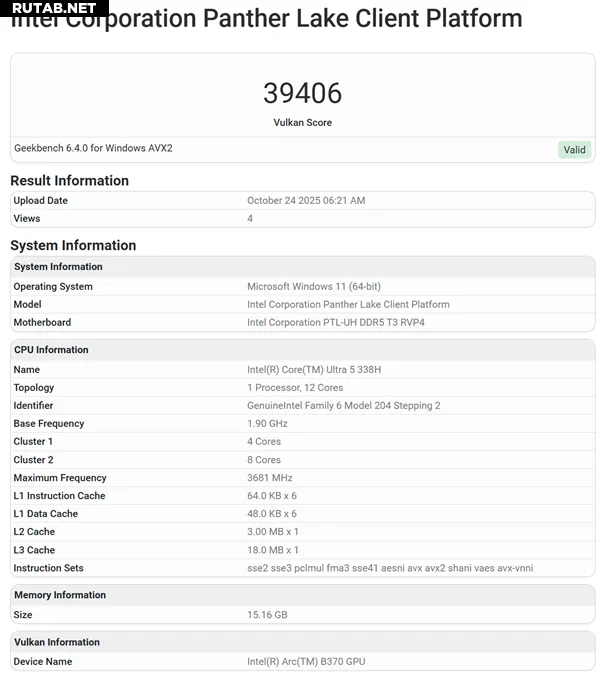Click the Views row in Result Information
This screenshot has height=676, width=600.
[x=27, y=218]
